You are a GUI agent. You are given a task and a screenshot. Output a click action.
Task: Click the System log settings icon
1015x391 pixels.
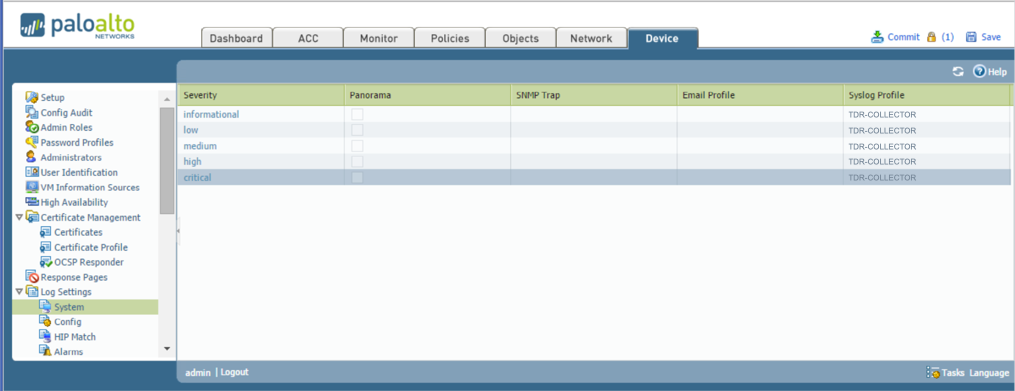45,307
